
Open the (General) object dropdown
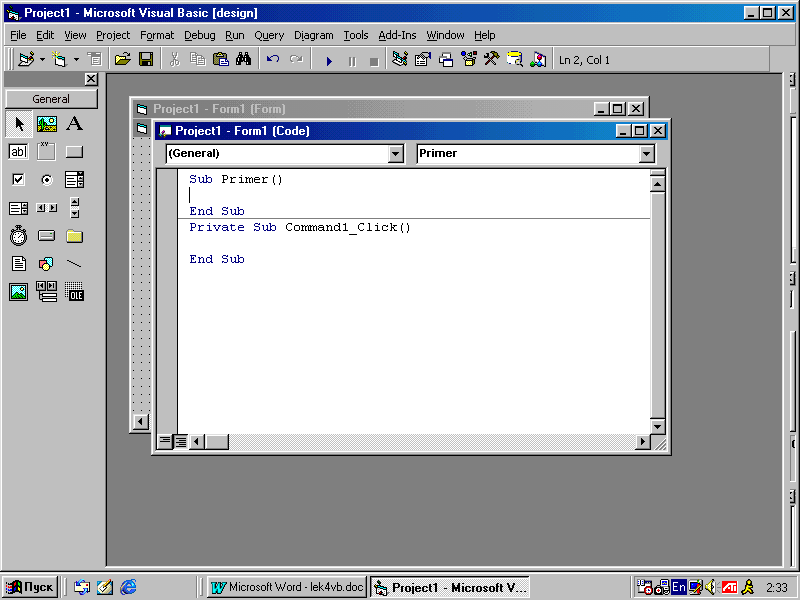click(x=396, y=154)
